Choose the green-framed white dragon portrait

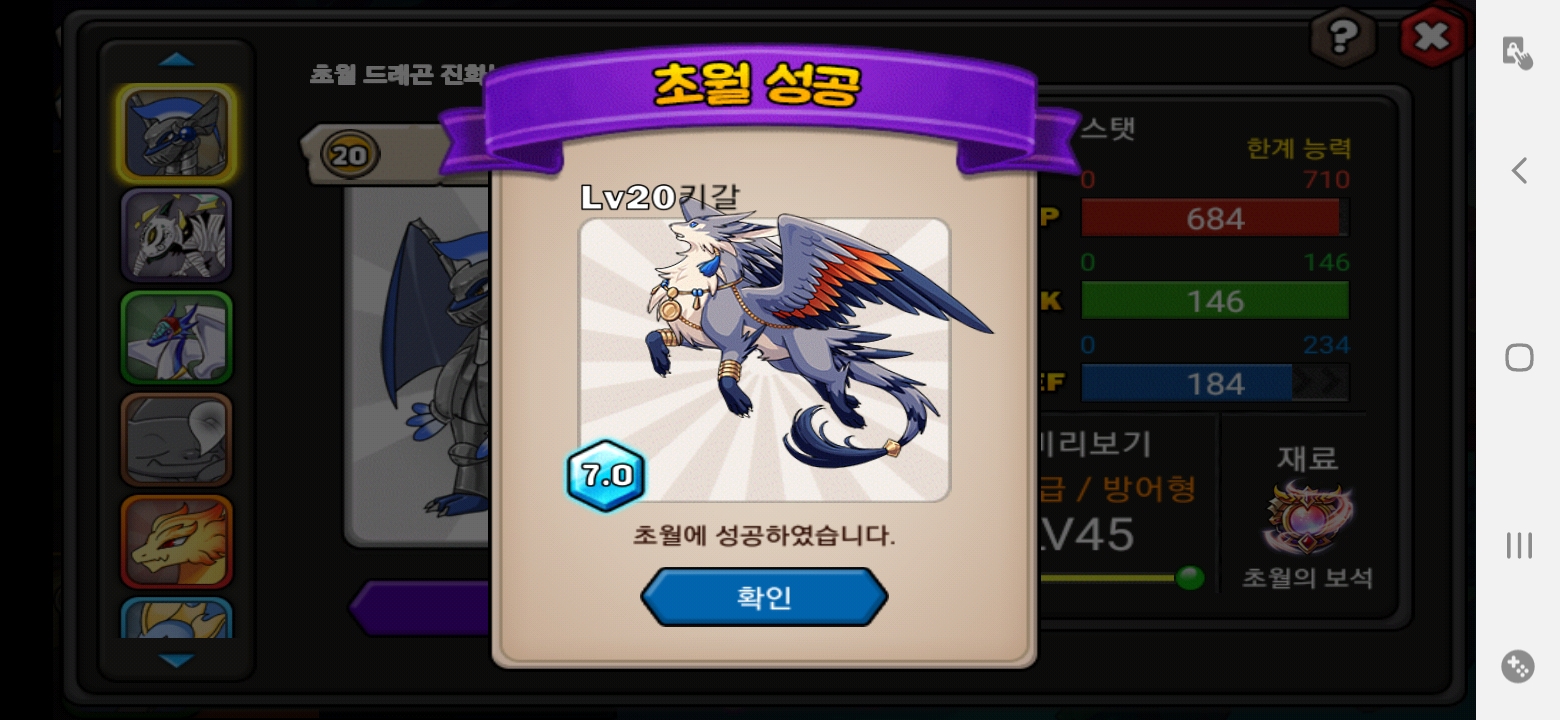pos(177,338)
